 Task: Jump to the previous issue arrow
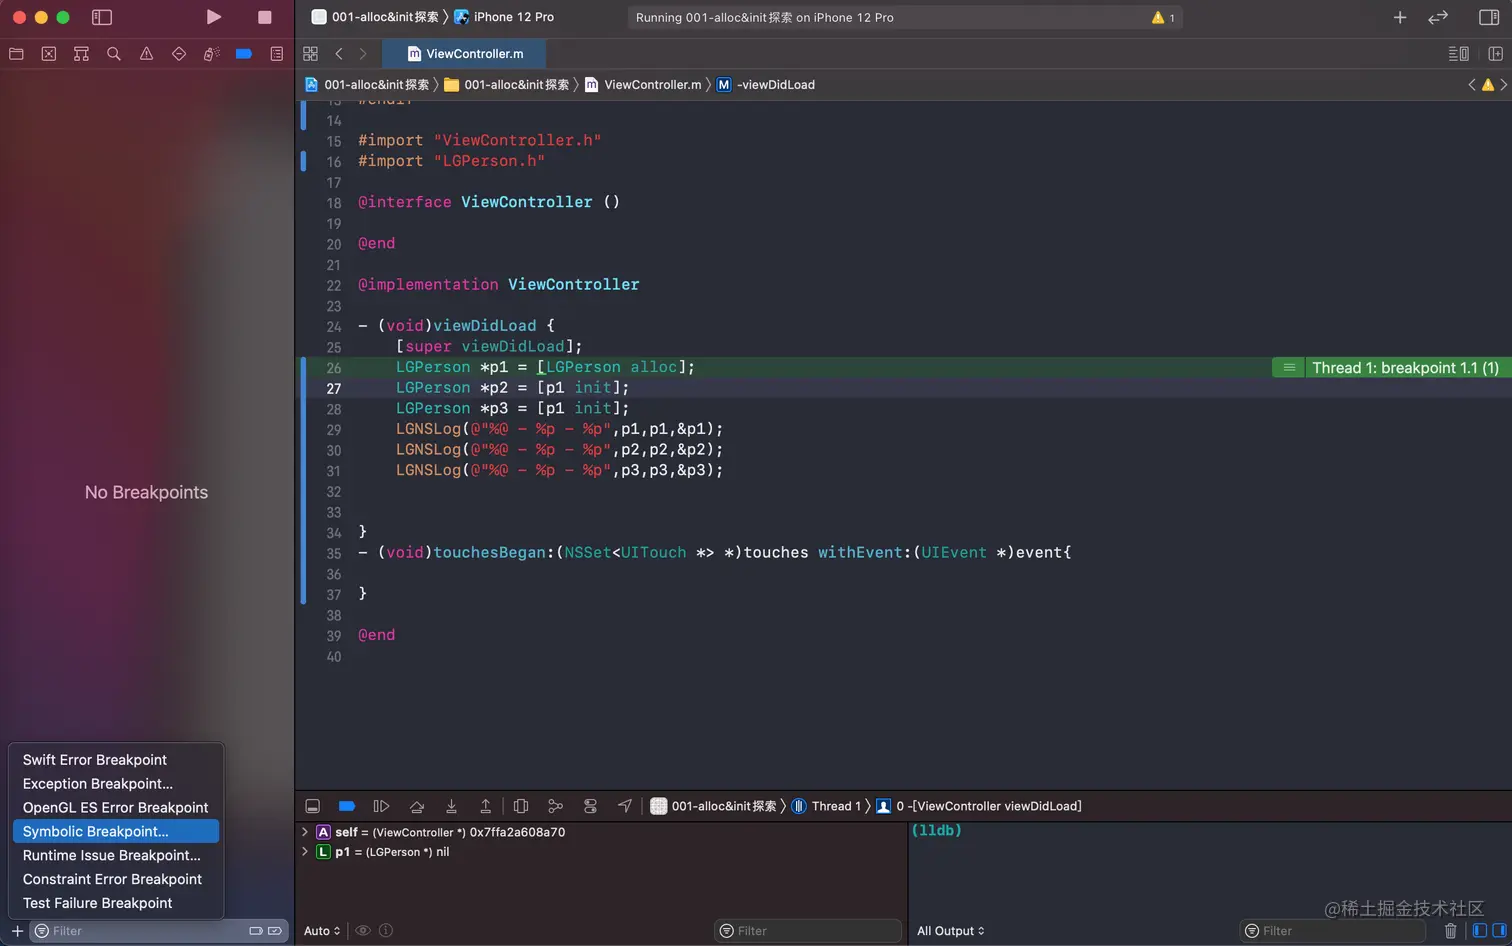click(x=1472, y=85)
